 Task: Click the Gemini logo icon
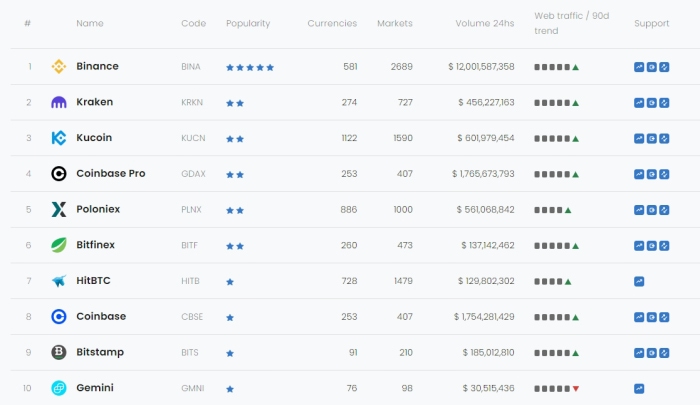click(59, 388)
